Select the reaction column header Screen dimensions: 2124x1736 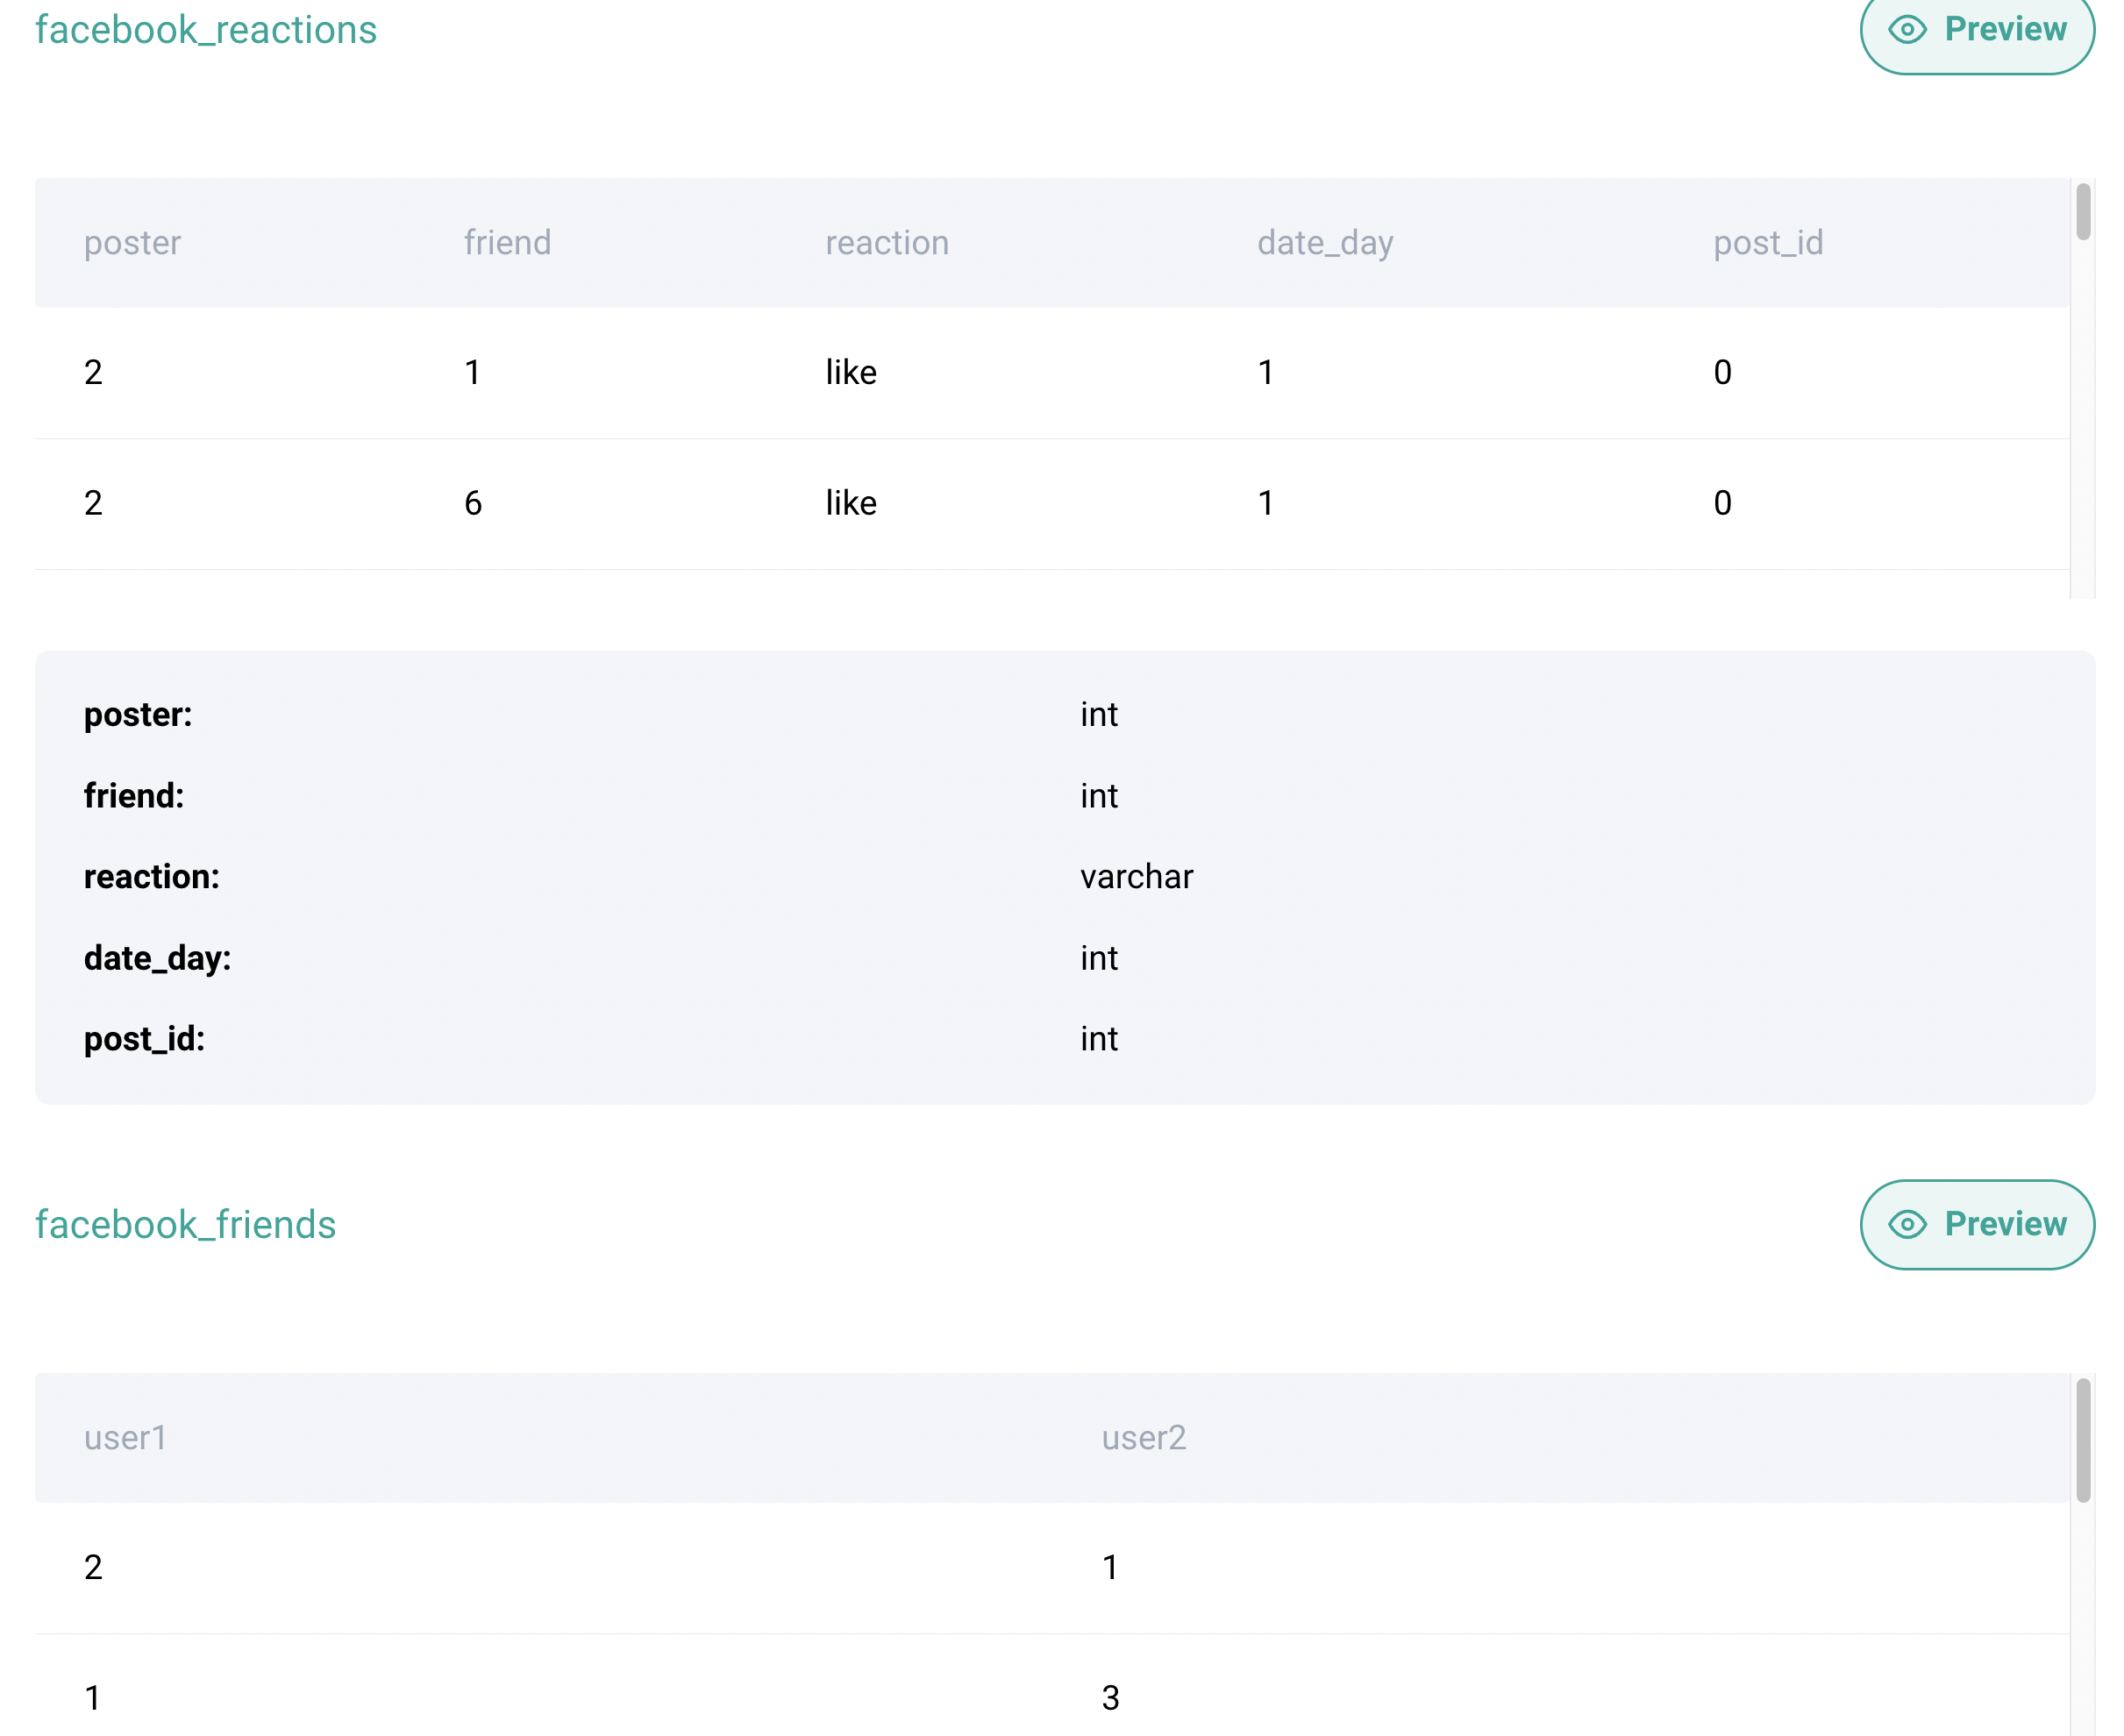coord(887,243)
